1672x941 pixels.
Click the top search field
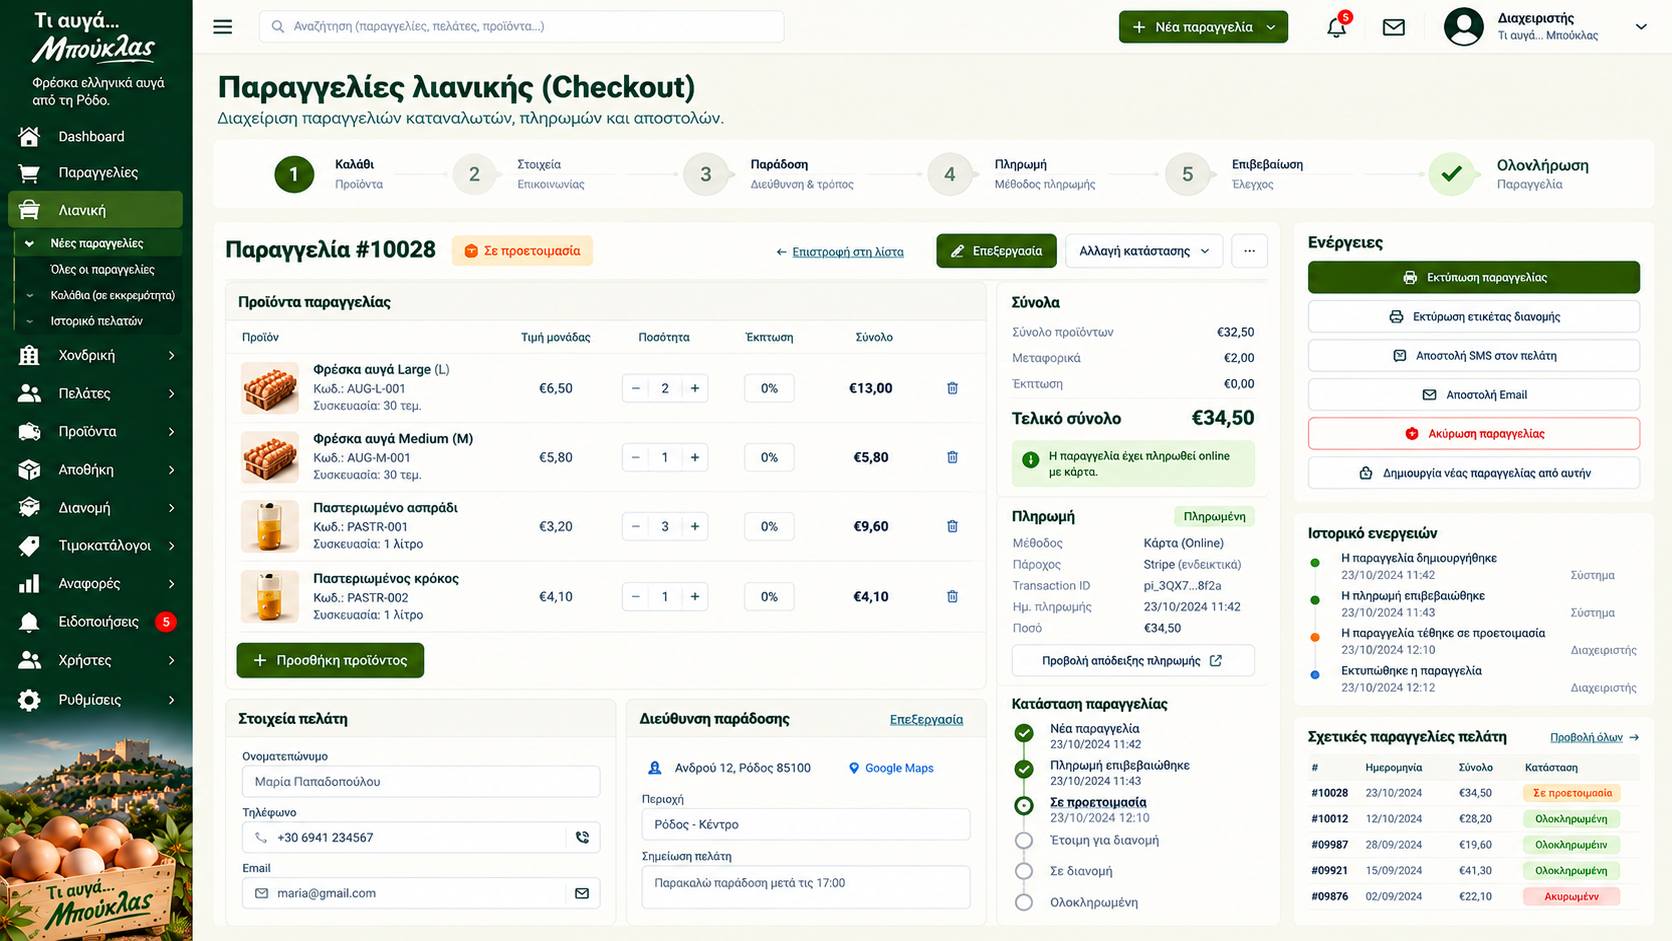coord(521,27)
